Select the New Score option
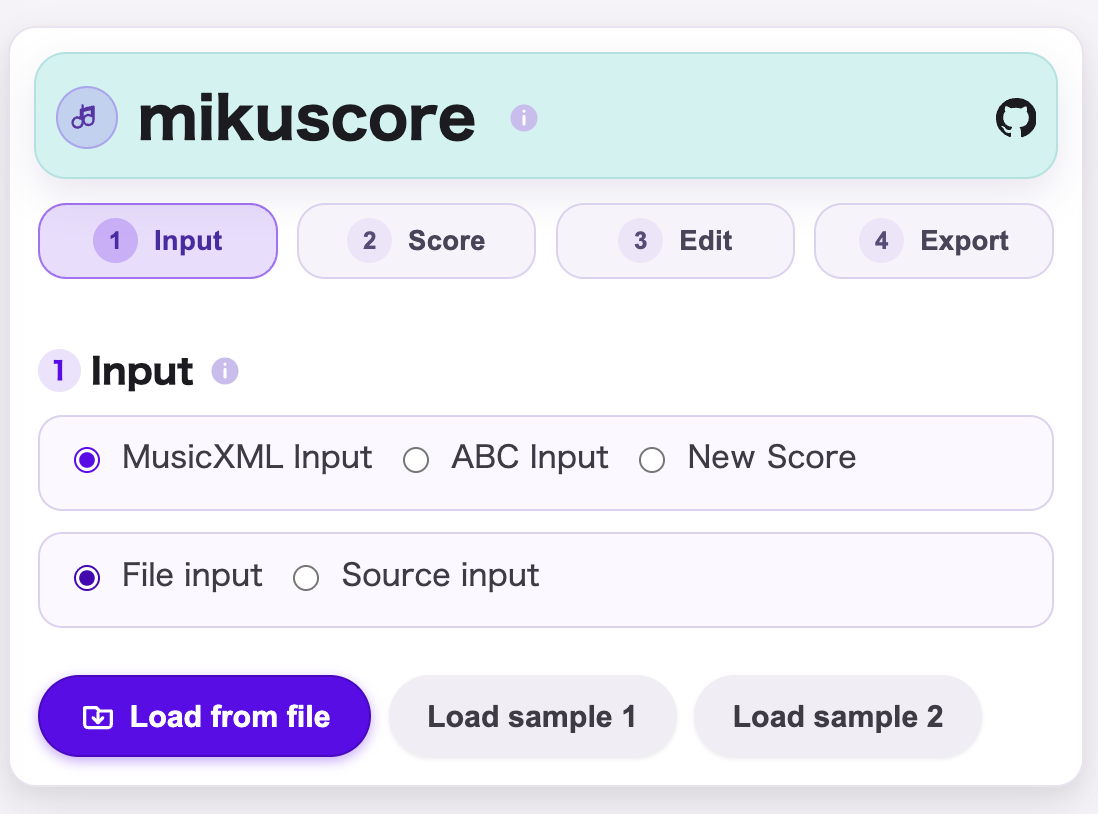The image size is (1098, 814). coord(653,460)
